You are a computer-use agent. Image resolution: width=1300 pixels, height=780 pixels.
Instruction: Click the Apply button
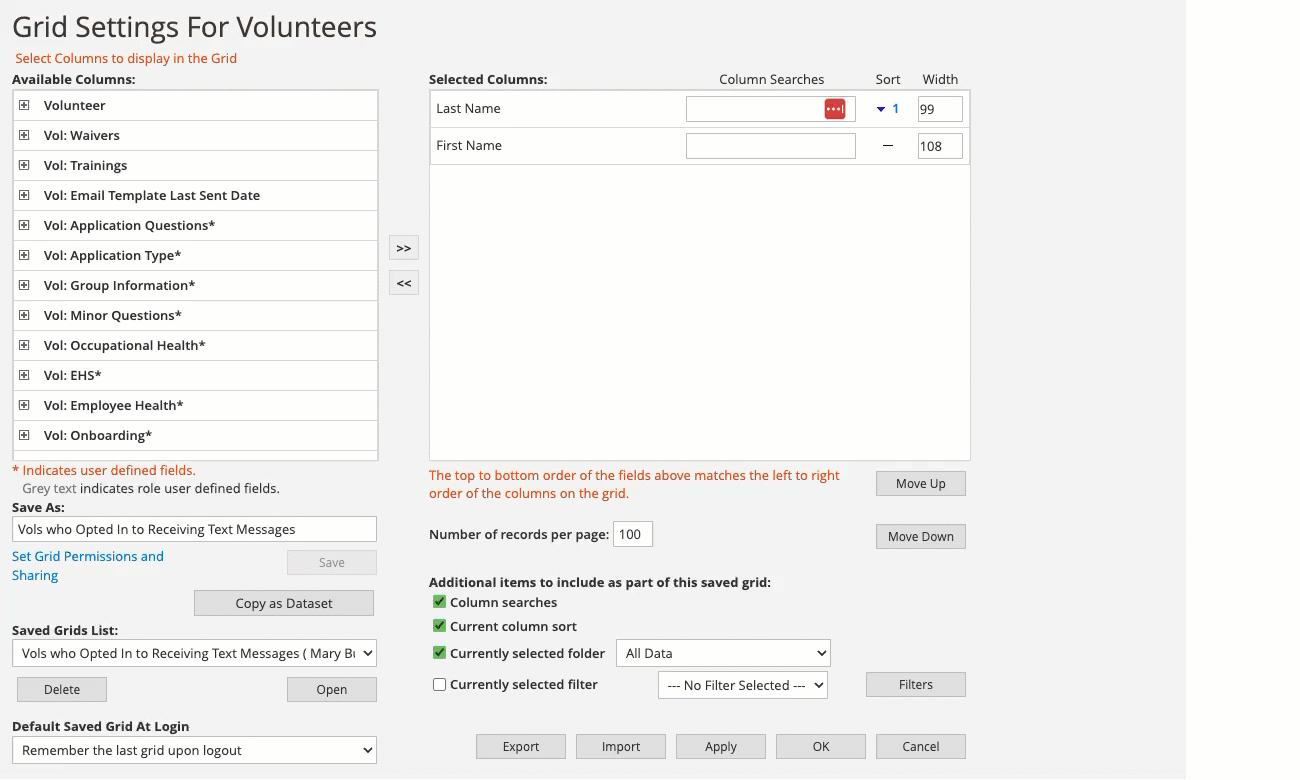[721, 746]
